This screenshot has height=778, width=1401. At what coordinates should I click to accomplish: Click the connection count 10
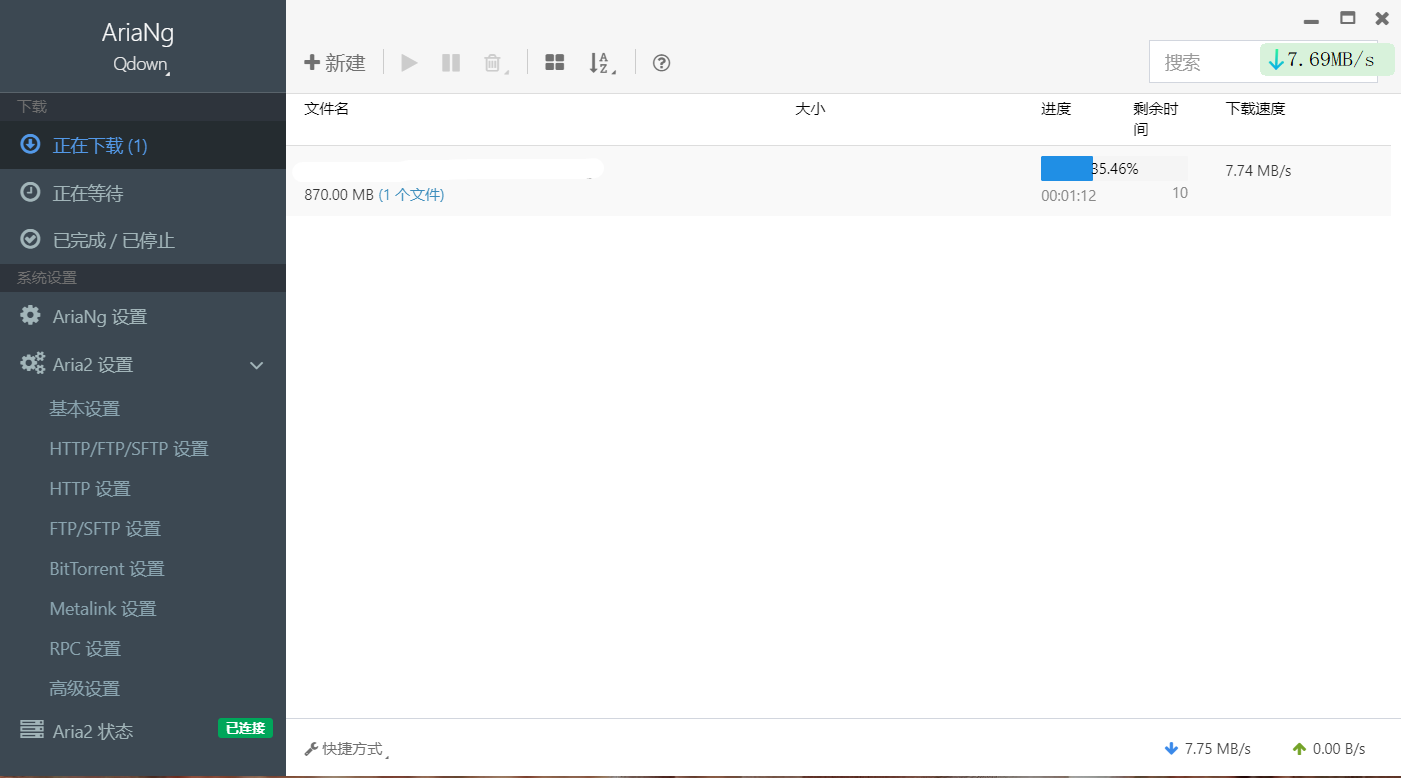click(1180, 193)
